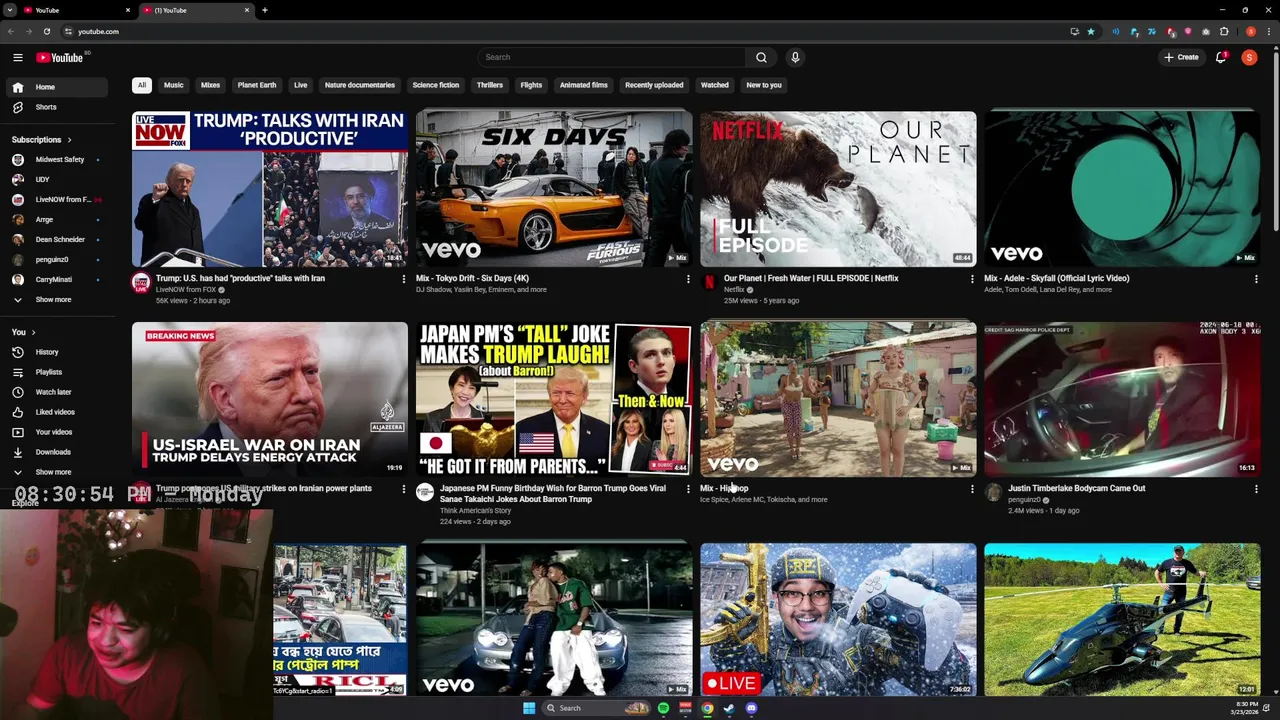Image resolution: width=1280 pixels, height=720 pixels.
Task: Open Playlists in the sidebar
Action: pyautogui.click(x=56, y=372)
